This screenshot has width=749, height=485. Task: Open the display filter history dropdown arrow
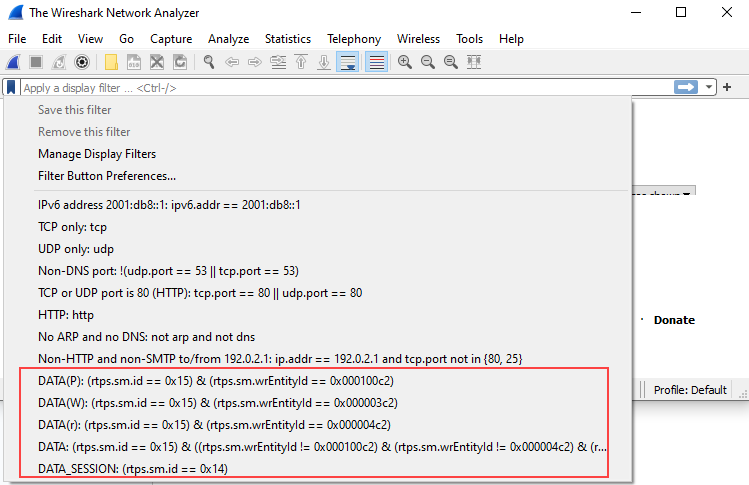[x=709, y=87]
